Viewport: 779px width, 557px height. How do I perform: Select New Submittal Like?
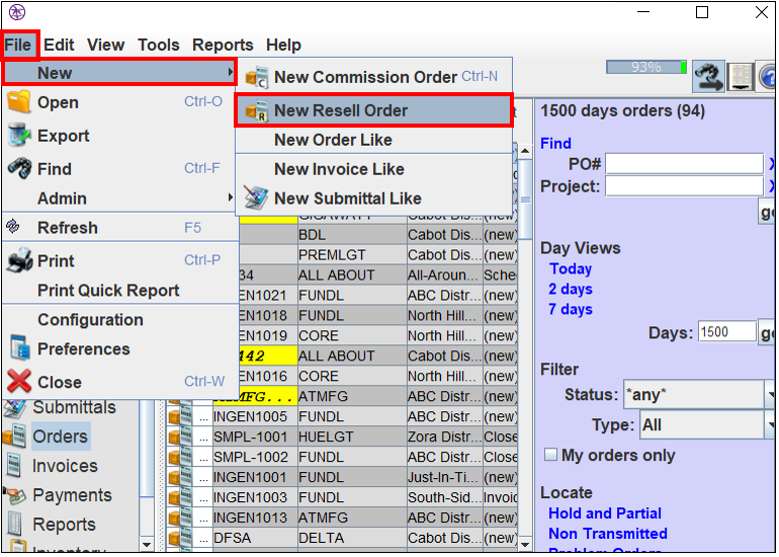point(374,199)
